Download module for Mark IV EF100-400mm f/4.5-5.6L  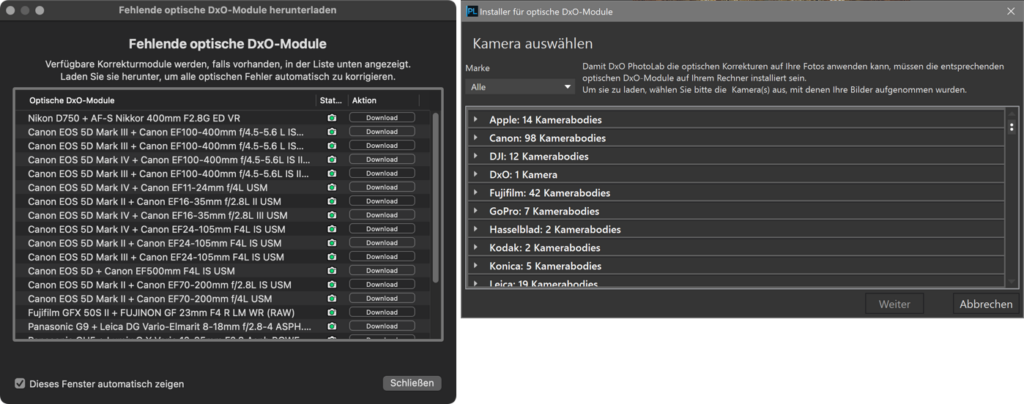coord(382,160)
